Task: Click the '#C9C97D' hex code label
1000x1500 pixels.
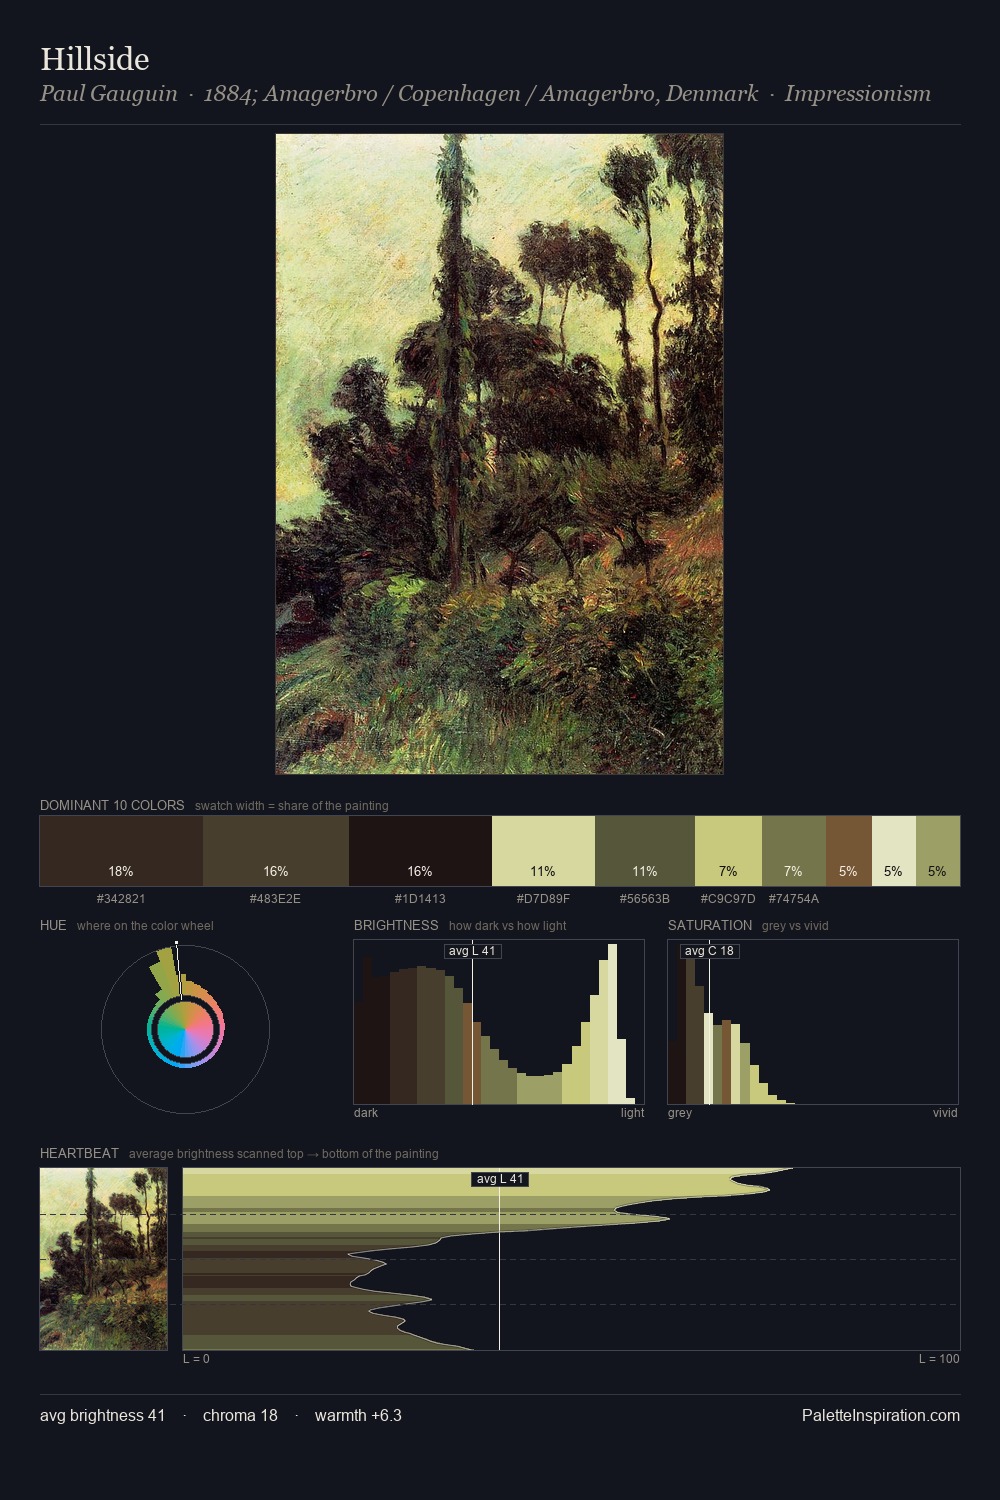Action: 728,899
